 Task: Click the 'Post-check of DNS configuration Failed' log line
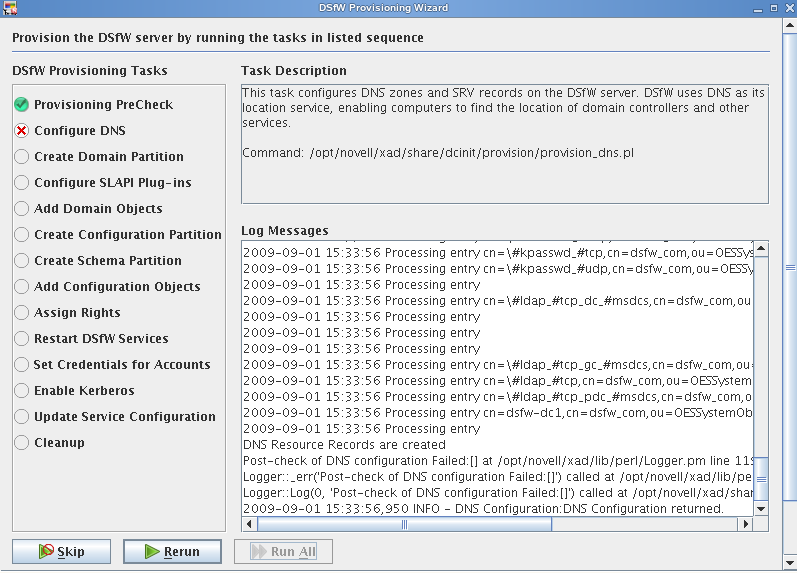click(x=498, y=461)
